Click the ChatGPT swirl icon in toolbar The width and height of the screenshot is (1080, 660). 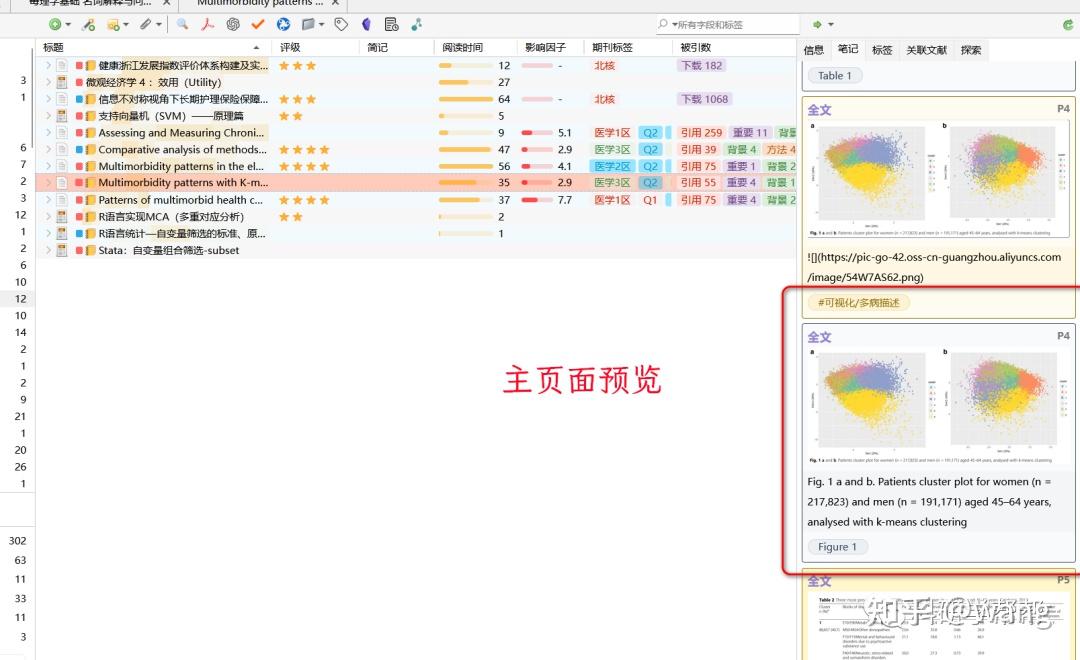click(x=233, y=24)
